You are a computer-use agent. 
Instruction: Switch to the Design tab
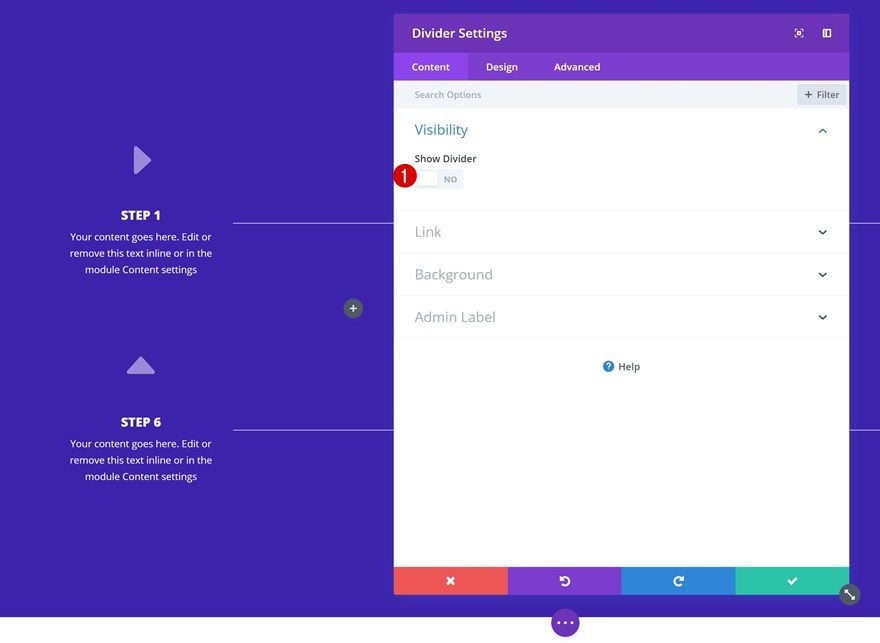pos(502,67)
